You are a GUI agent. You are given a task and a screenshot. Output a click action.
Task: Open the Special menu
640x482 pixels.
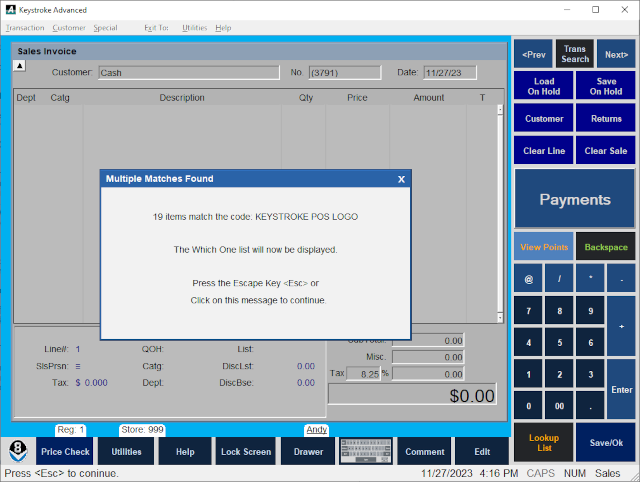[105, 28]
